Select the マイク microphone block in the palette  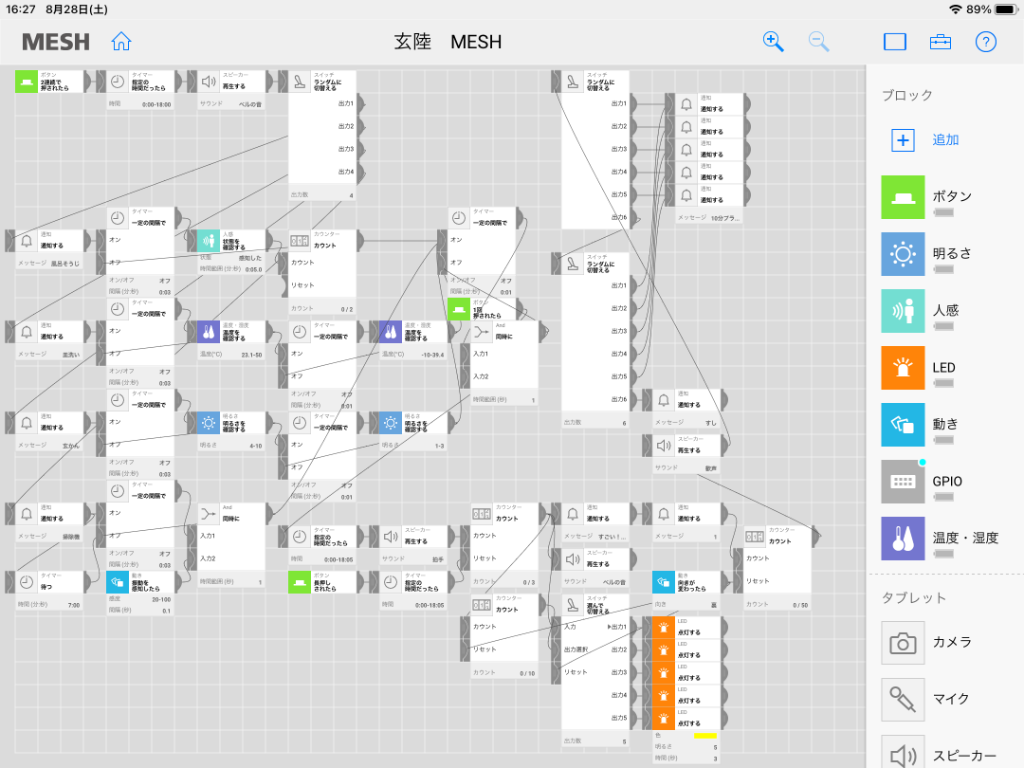pos(903,699)
